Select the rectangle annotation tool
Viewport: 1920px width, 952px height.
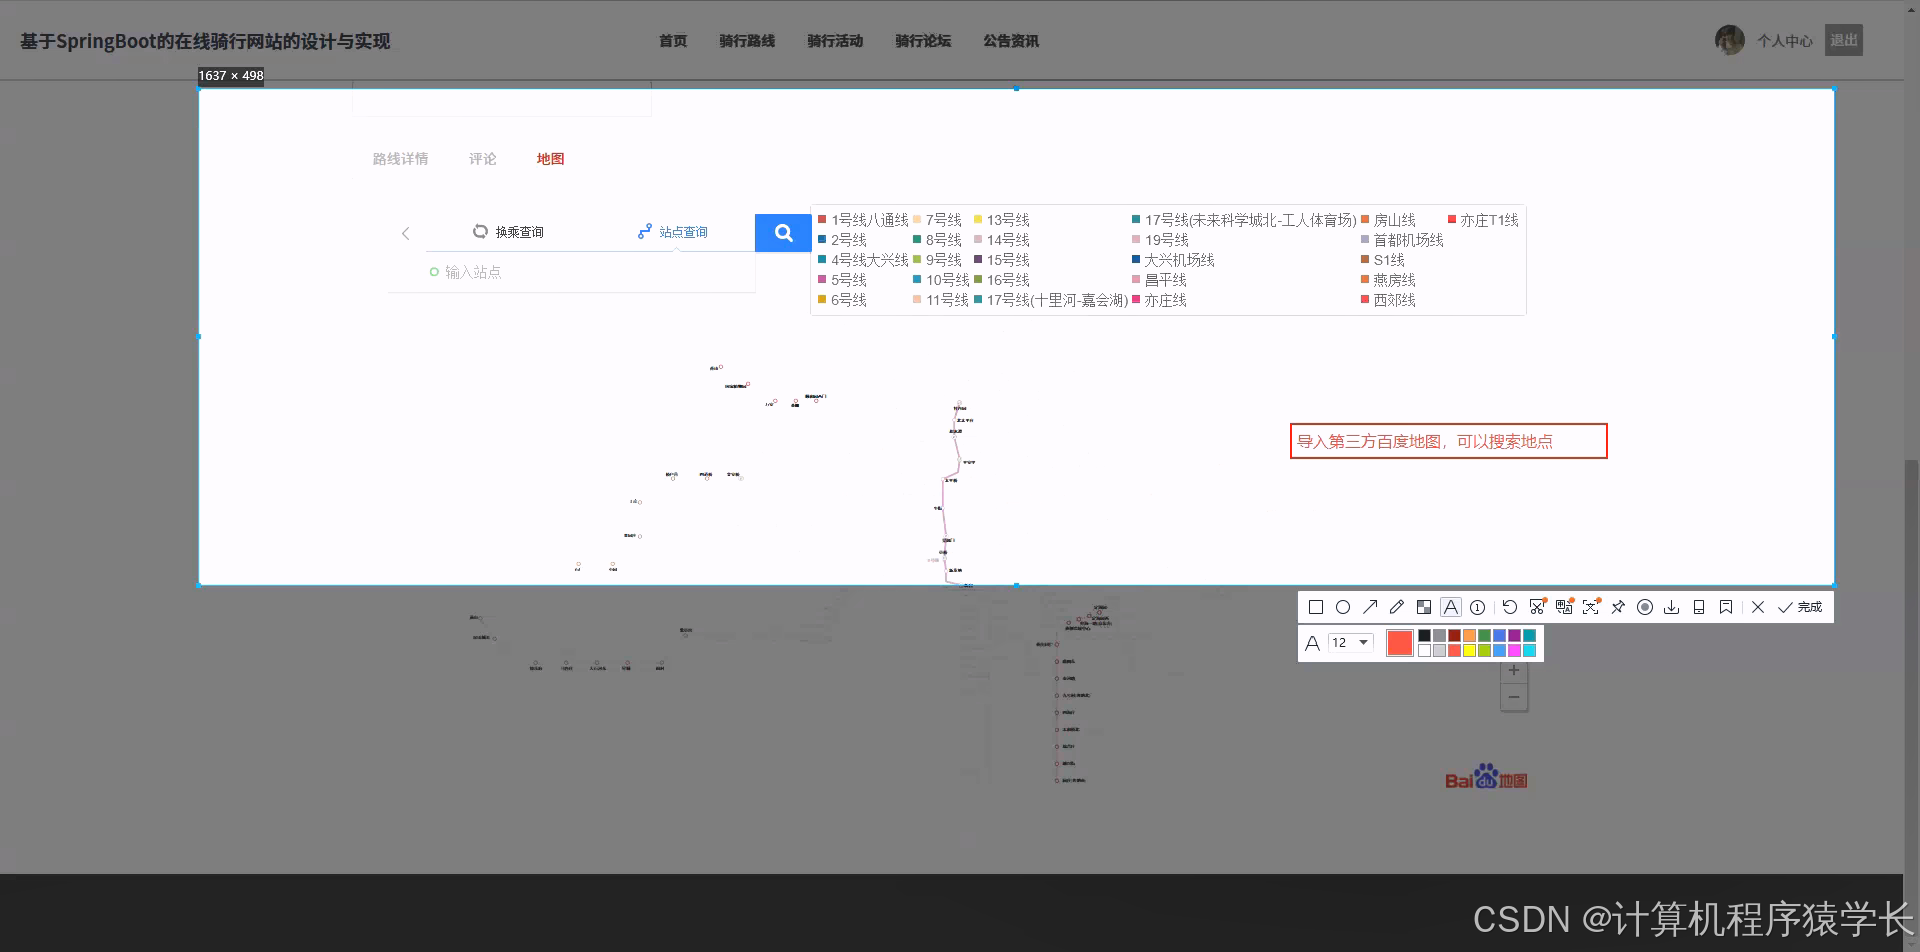[1316, 607]
